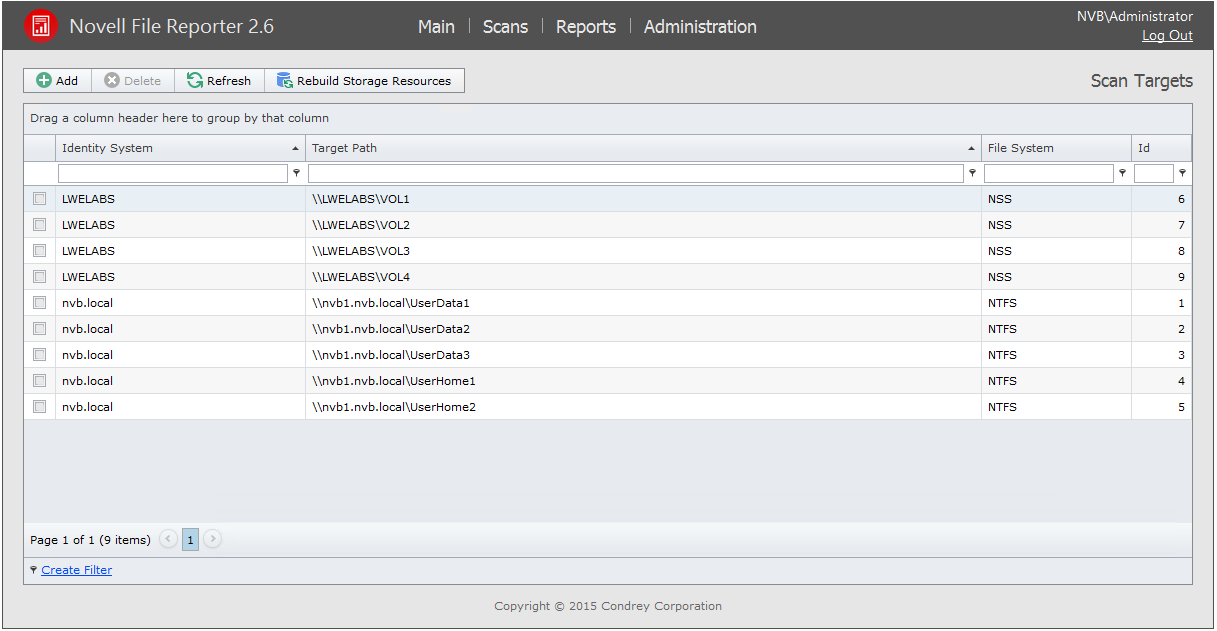Click the Rebuild Storage Resources database icon
This screenshot has height=631, width=1217.
click(x=285, y=81)
